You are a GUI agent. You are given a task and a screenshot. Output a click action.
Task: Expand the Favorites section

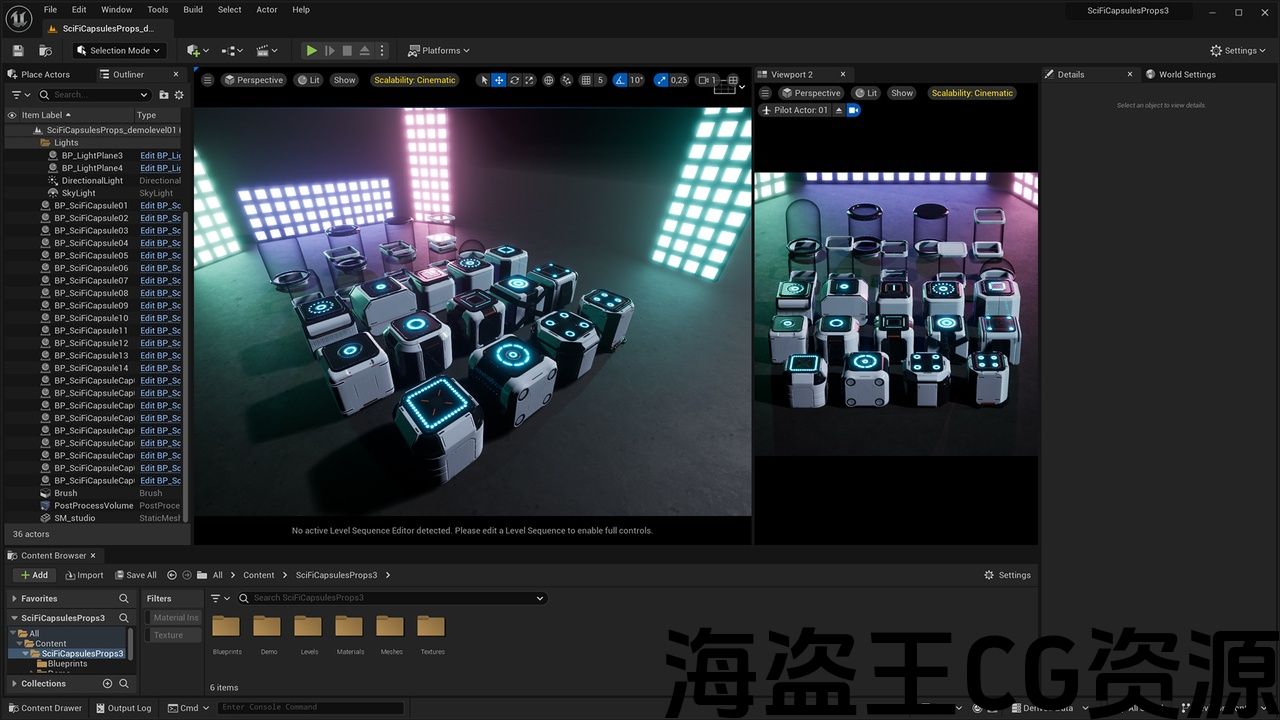13,598
